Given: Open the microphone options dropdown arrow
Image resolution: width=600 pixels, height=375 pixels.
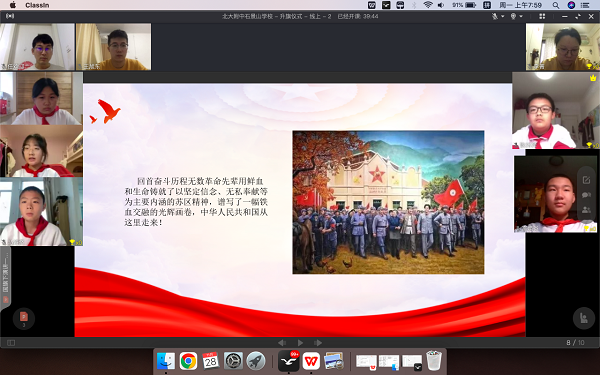Looking at the screenshot, I should 502,16.
